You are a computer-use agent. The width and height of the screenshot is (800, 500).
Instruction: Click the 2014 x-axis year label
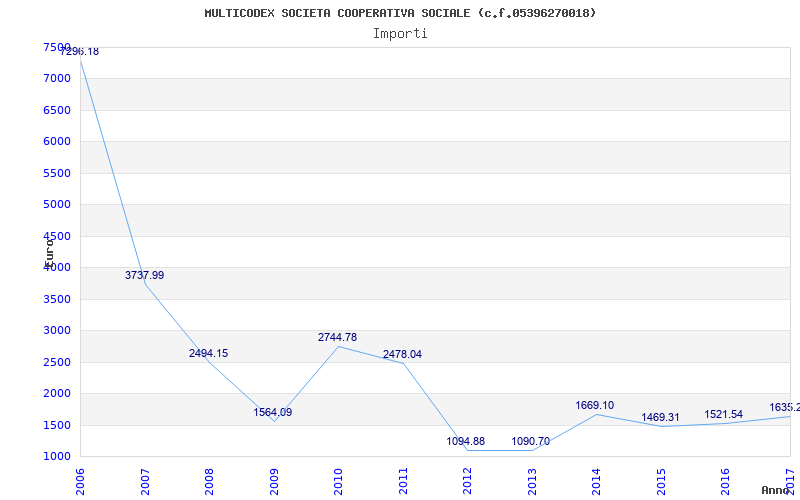pos(596,482)
